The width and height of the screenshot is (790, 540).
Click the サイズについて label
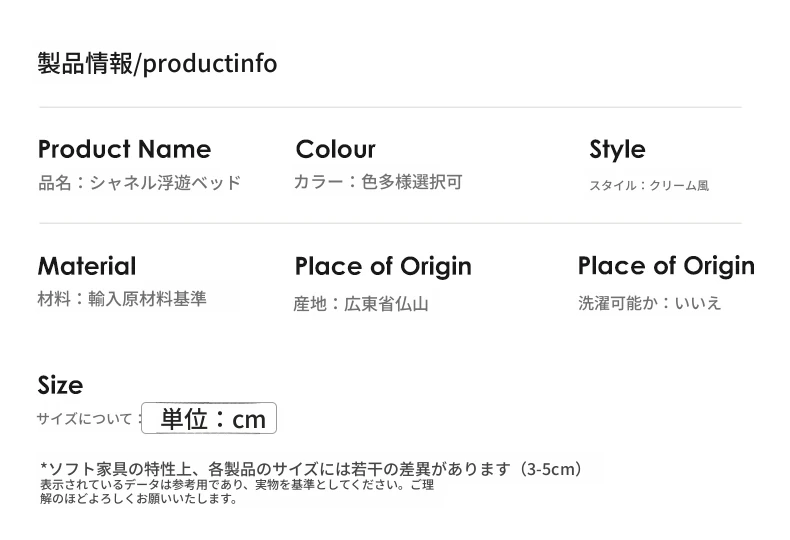84,419
